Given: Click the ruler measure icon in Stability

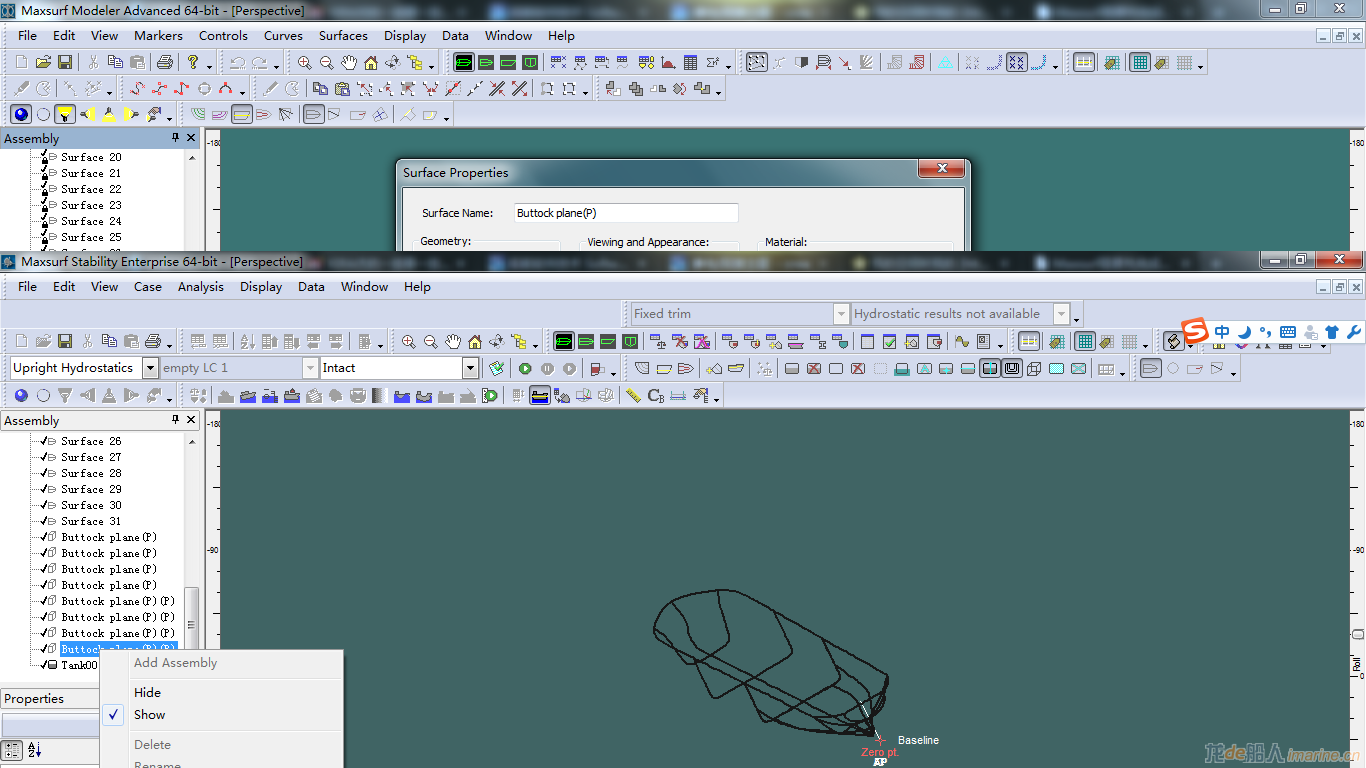Looking at the screenshot, I should [x=633, y=395].
